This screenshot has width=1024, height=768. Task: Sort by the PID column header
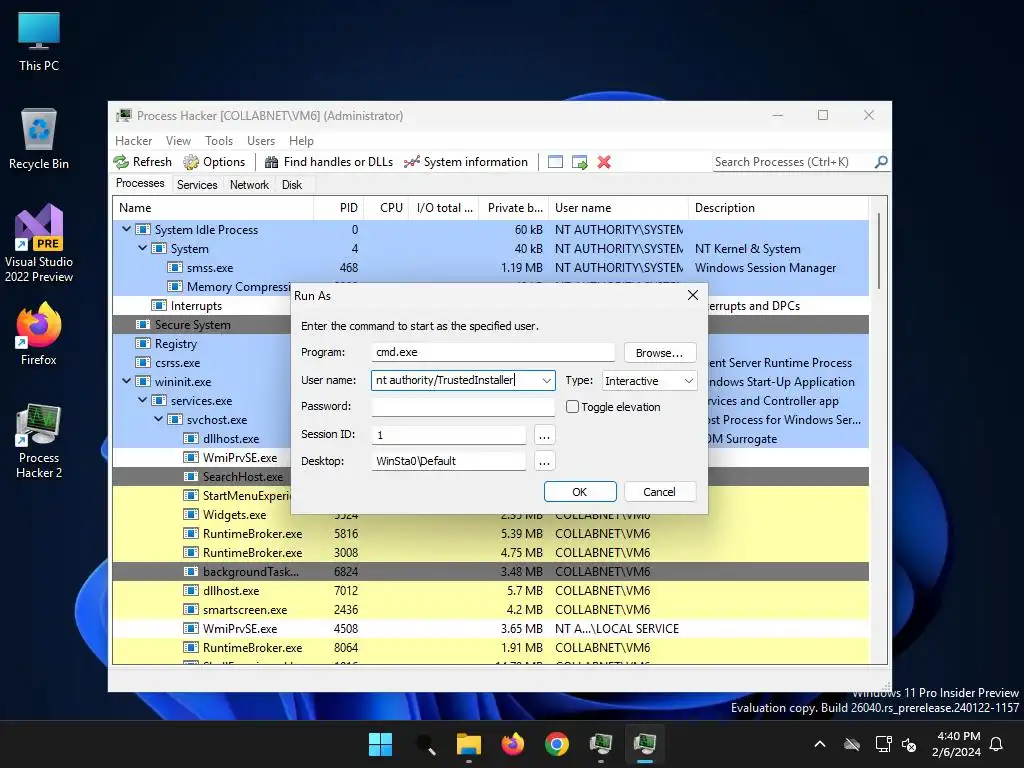point(338,208)
